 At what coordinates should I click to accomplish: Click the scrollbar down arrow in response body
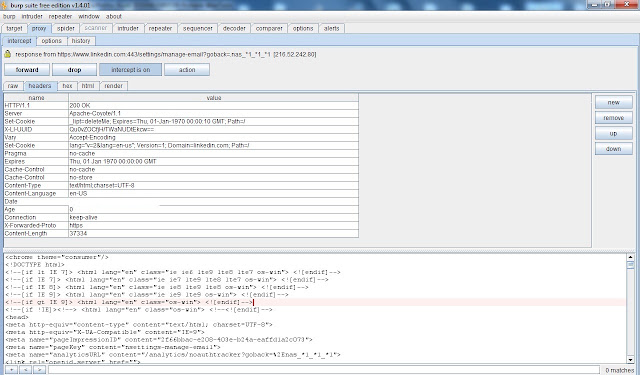pyautogui.click(x=630, y=360)
